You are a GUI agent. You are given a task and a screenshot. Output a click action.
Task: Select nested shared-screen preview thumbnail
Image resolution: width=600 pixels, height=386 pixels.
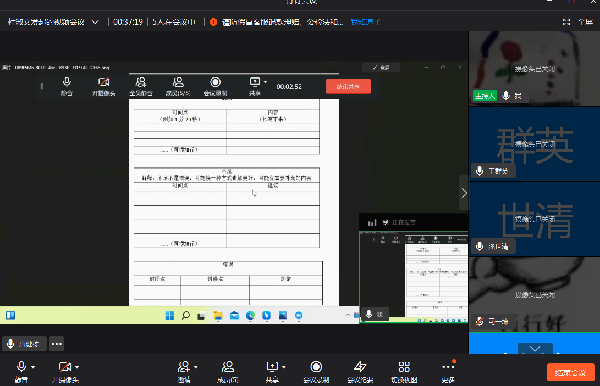(x=414, y=277)
